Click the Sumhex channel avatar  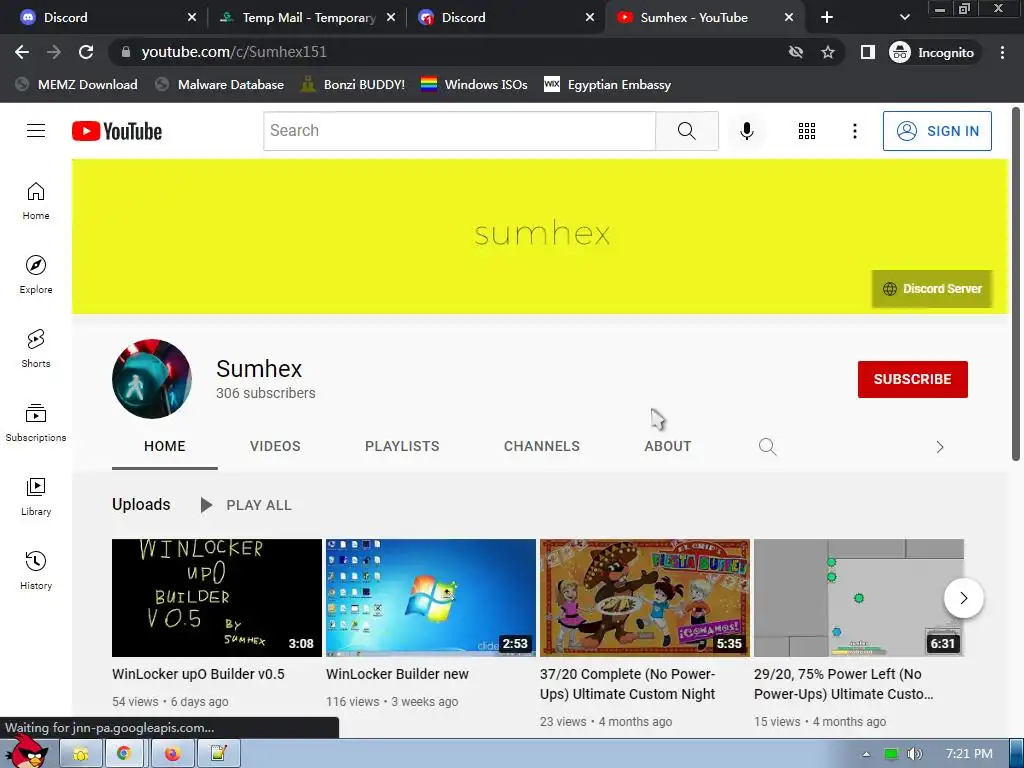pyautogui.click(x=152, y=379)
